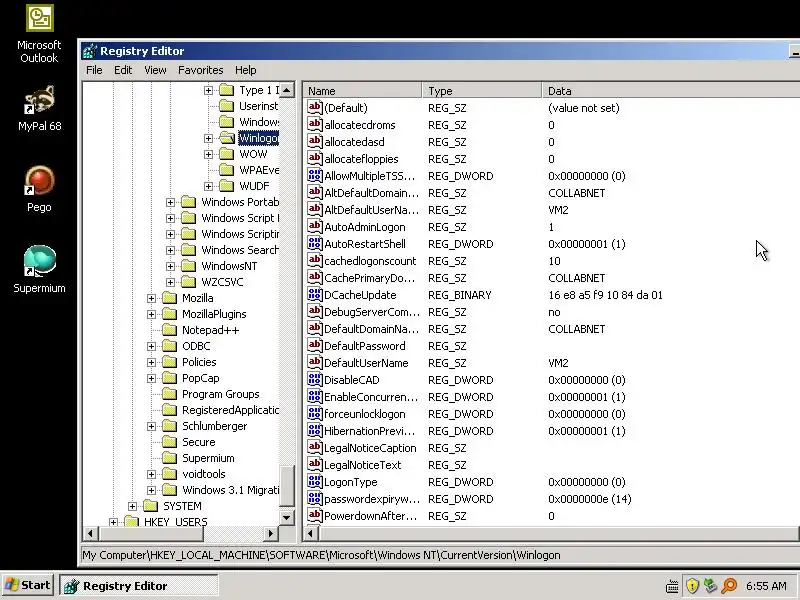
Task: Expand the MozillaPlugins key
Action: click(x=152, y=314)
